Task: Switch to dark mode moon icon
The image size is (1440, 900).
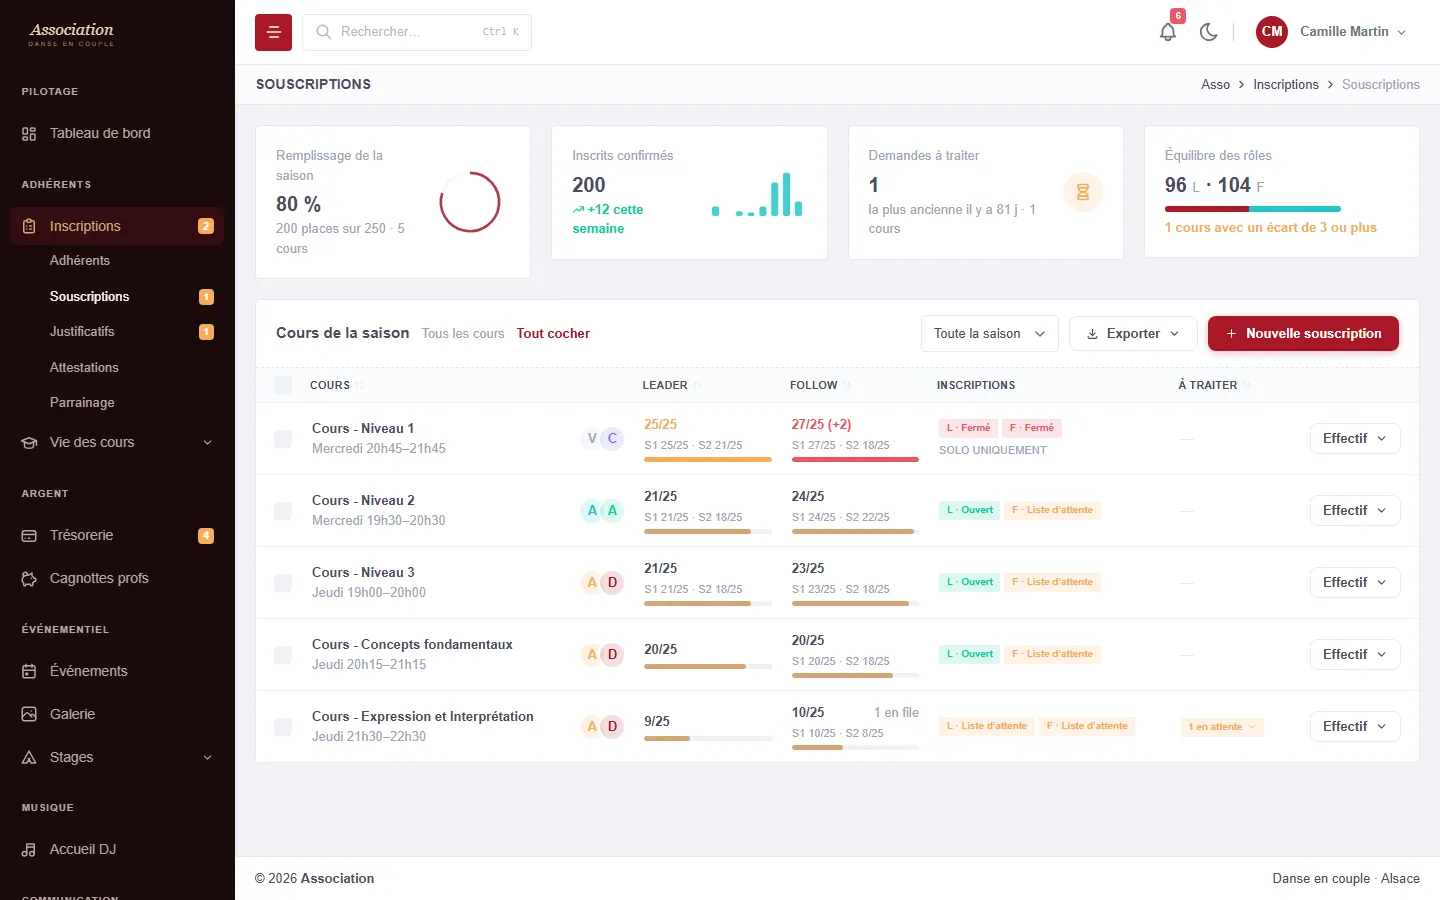Action: point(1208,32)
